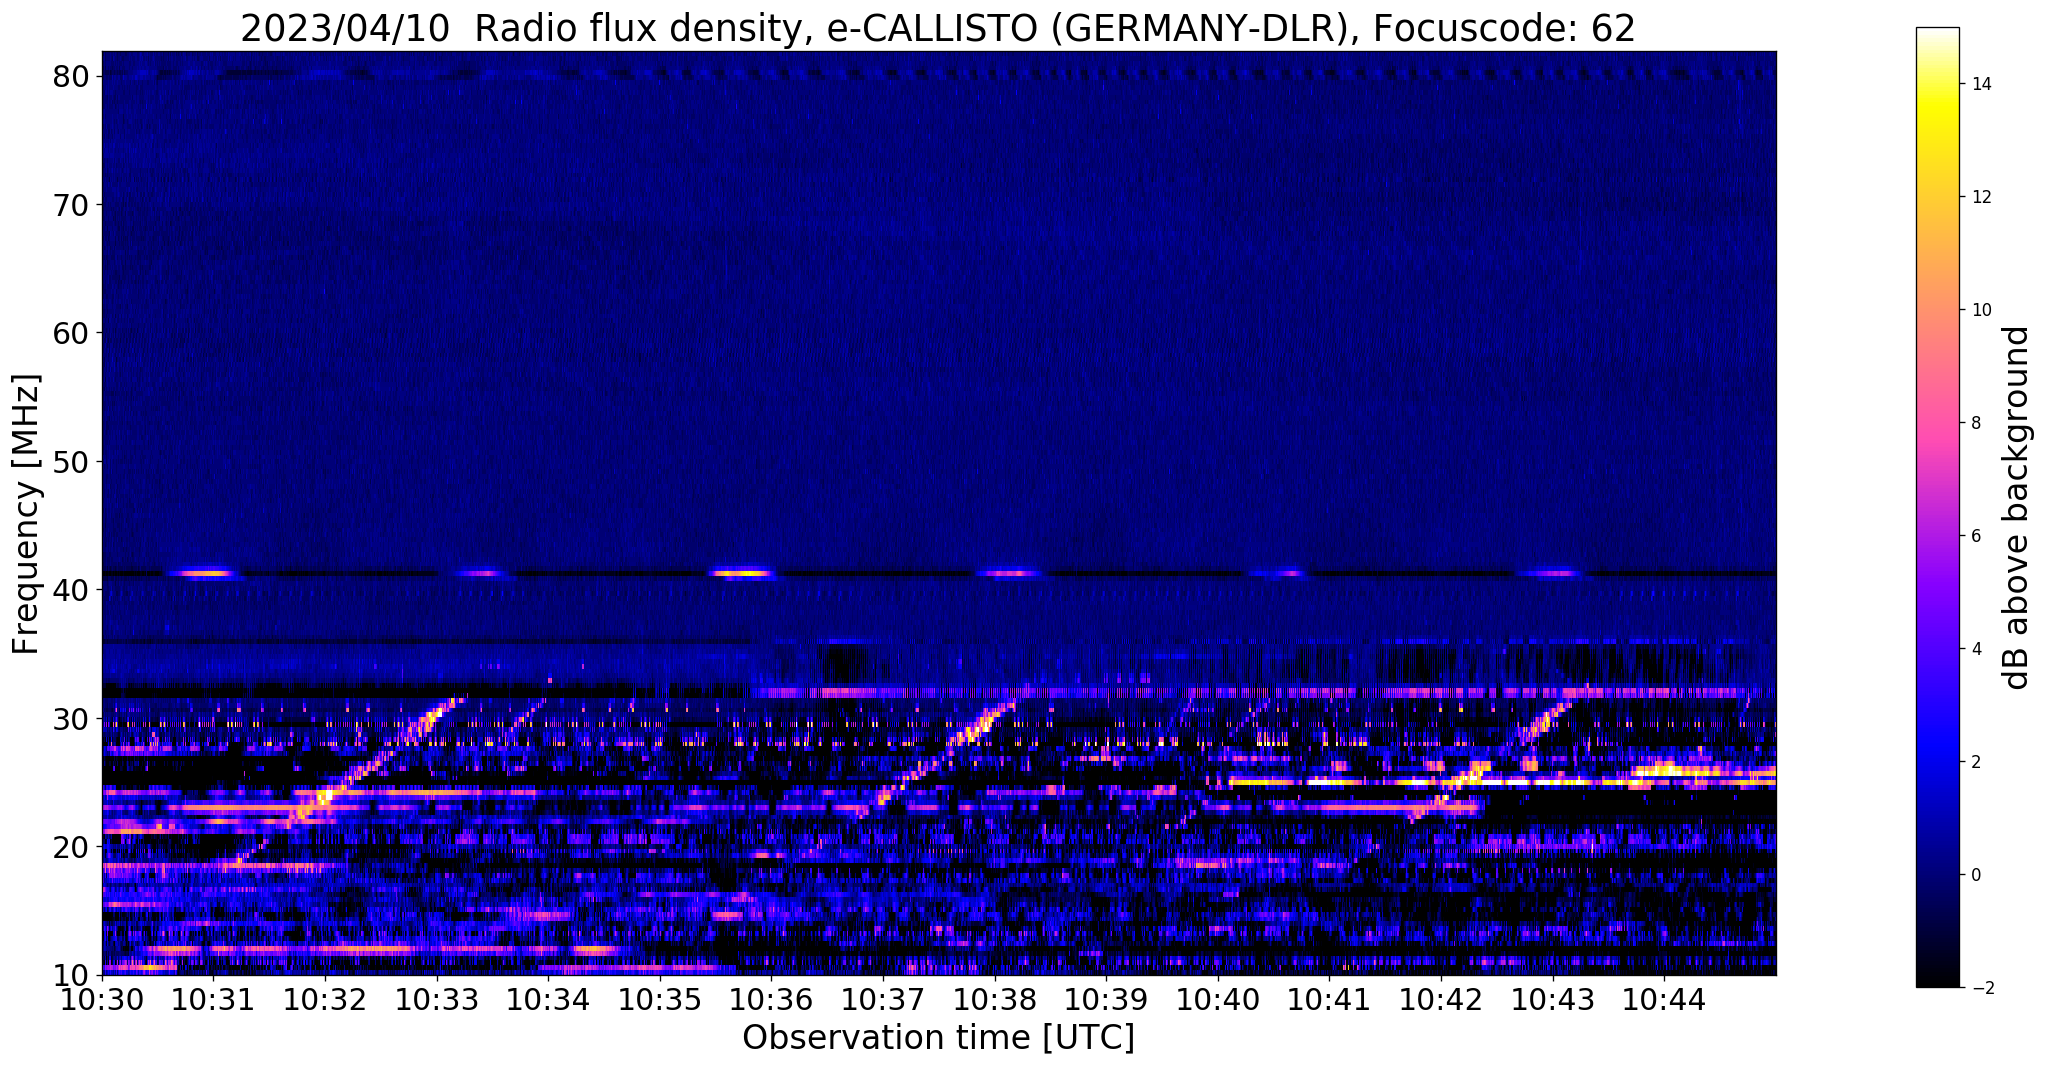The height and width of the screenshot is (1067, 2047).
Task: Click the colorbar tick label 8
Action: point(1975,423)
